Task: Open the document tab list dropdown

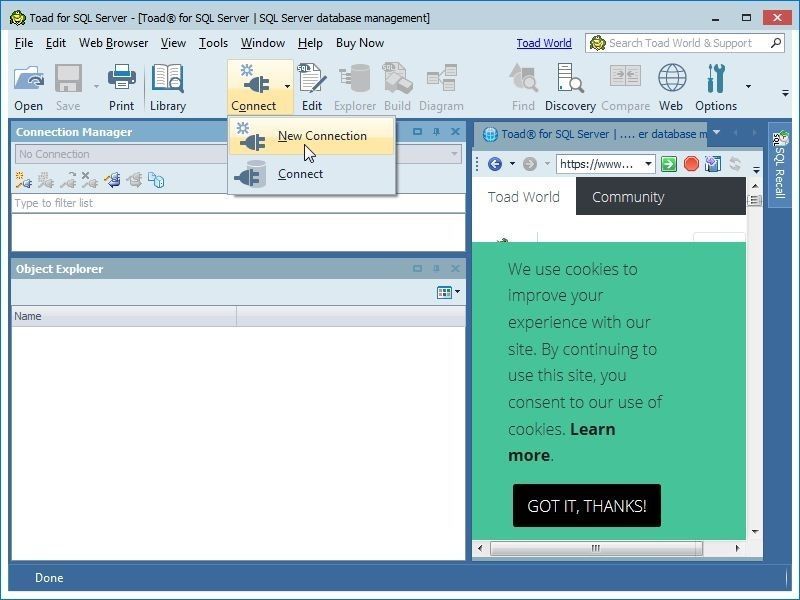Action: [x=716, y=133]
